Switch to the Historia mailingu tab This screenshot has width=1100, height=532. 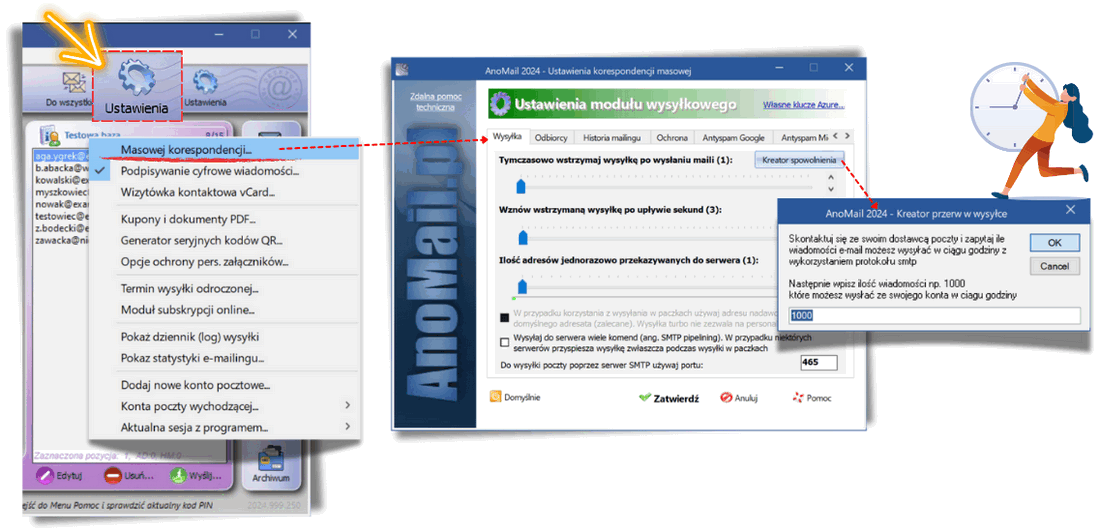click(x=612, y=138)
